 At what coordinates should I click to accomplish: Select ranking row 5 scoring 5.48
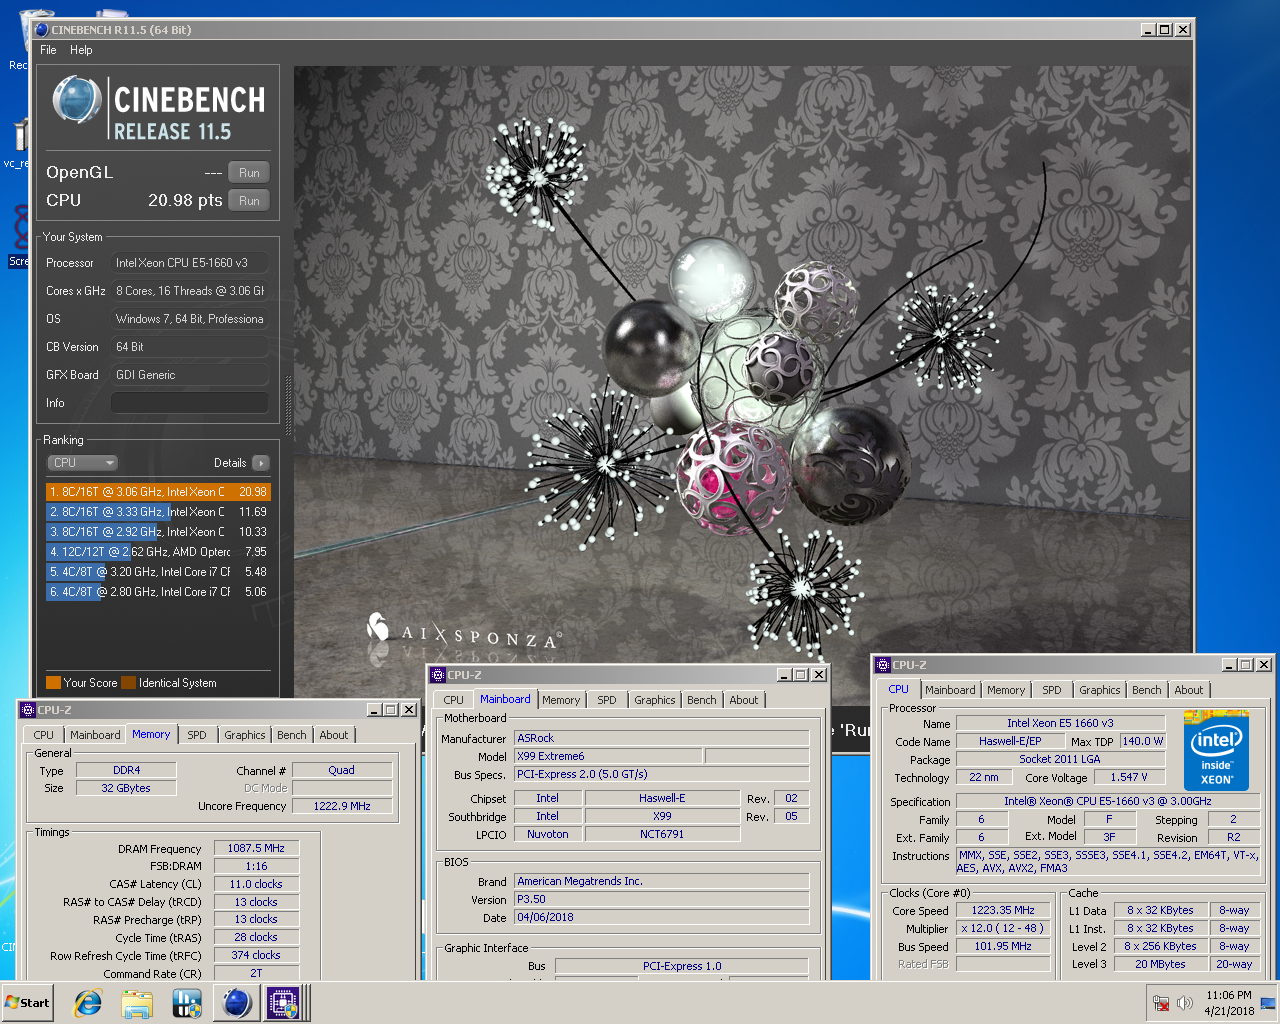pyautogui.click(x=158, y=572)
